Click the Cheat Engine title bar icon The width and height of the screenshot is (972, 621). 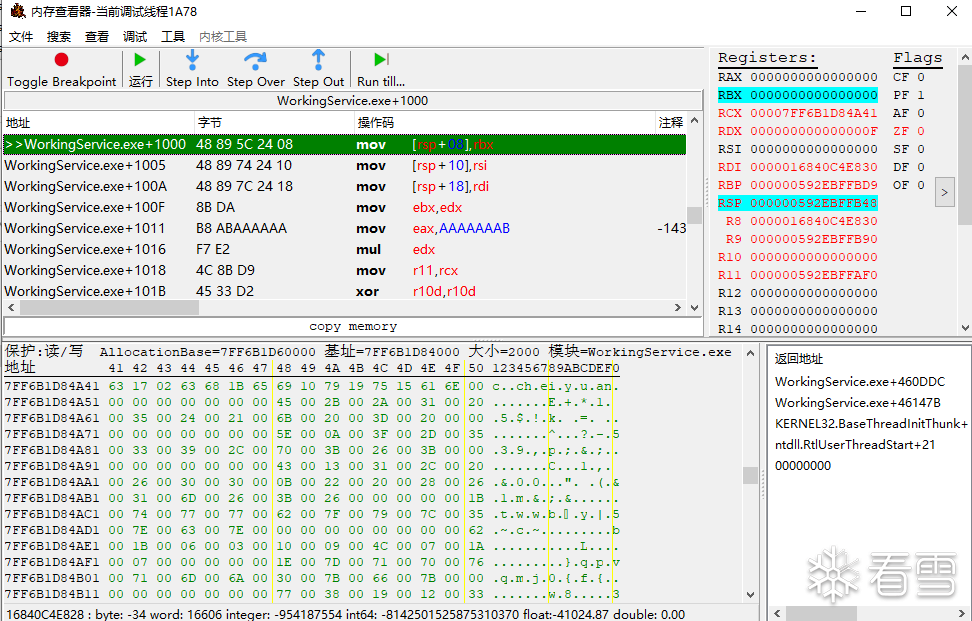(17, 11)
